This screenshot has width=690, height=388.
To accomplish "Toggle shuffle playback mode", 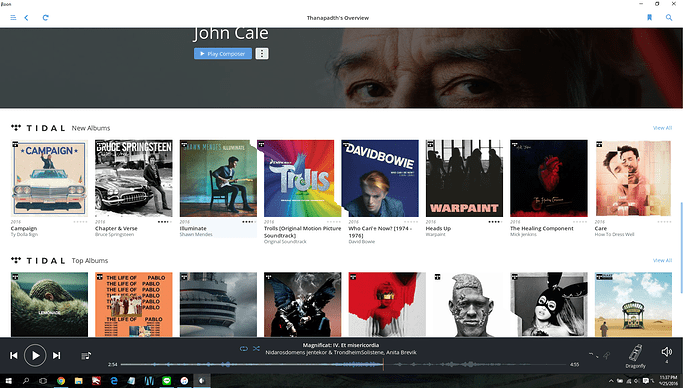I will pos(256,348).
